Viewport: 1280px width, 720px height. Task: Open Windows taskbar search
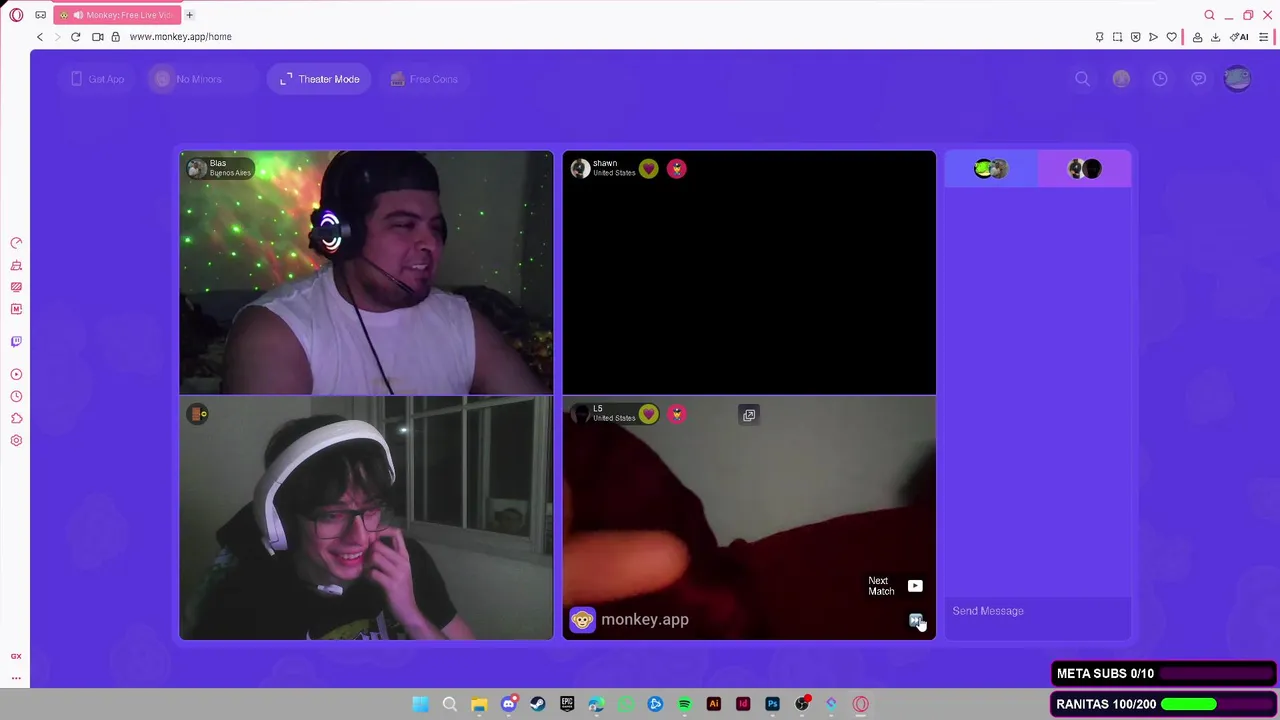[x=450, y=704]
